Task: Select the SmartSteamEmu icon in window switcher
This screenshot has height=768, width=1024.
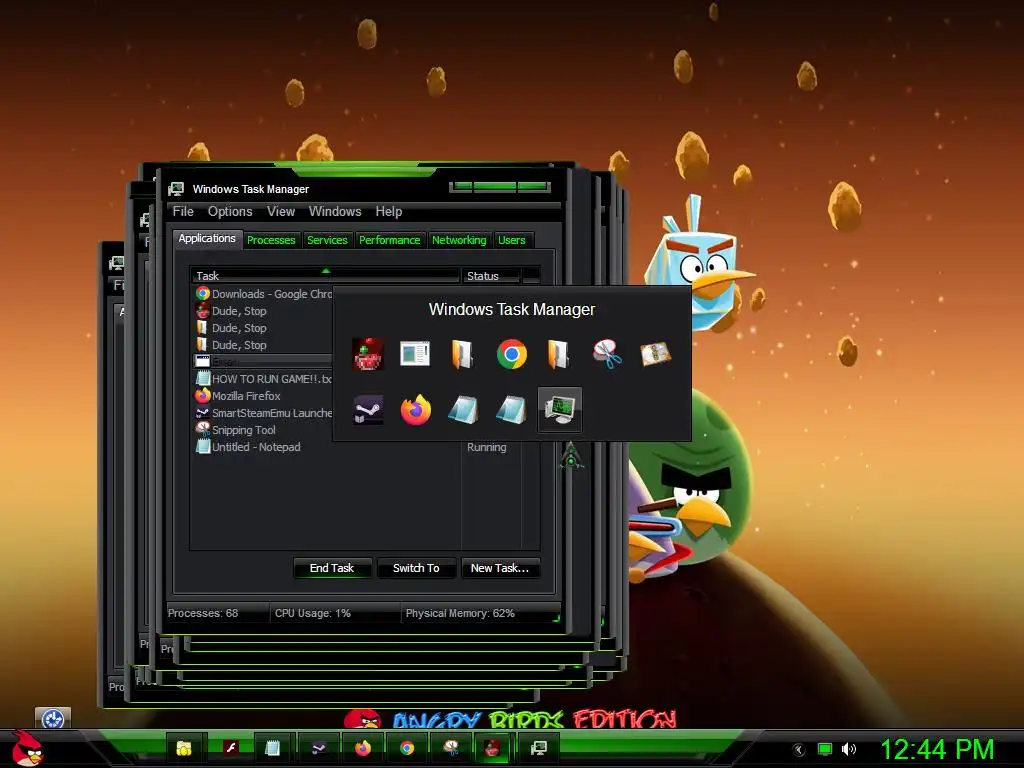Action: (368, 410)
